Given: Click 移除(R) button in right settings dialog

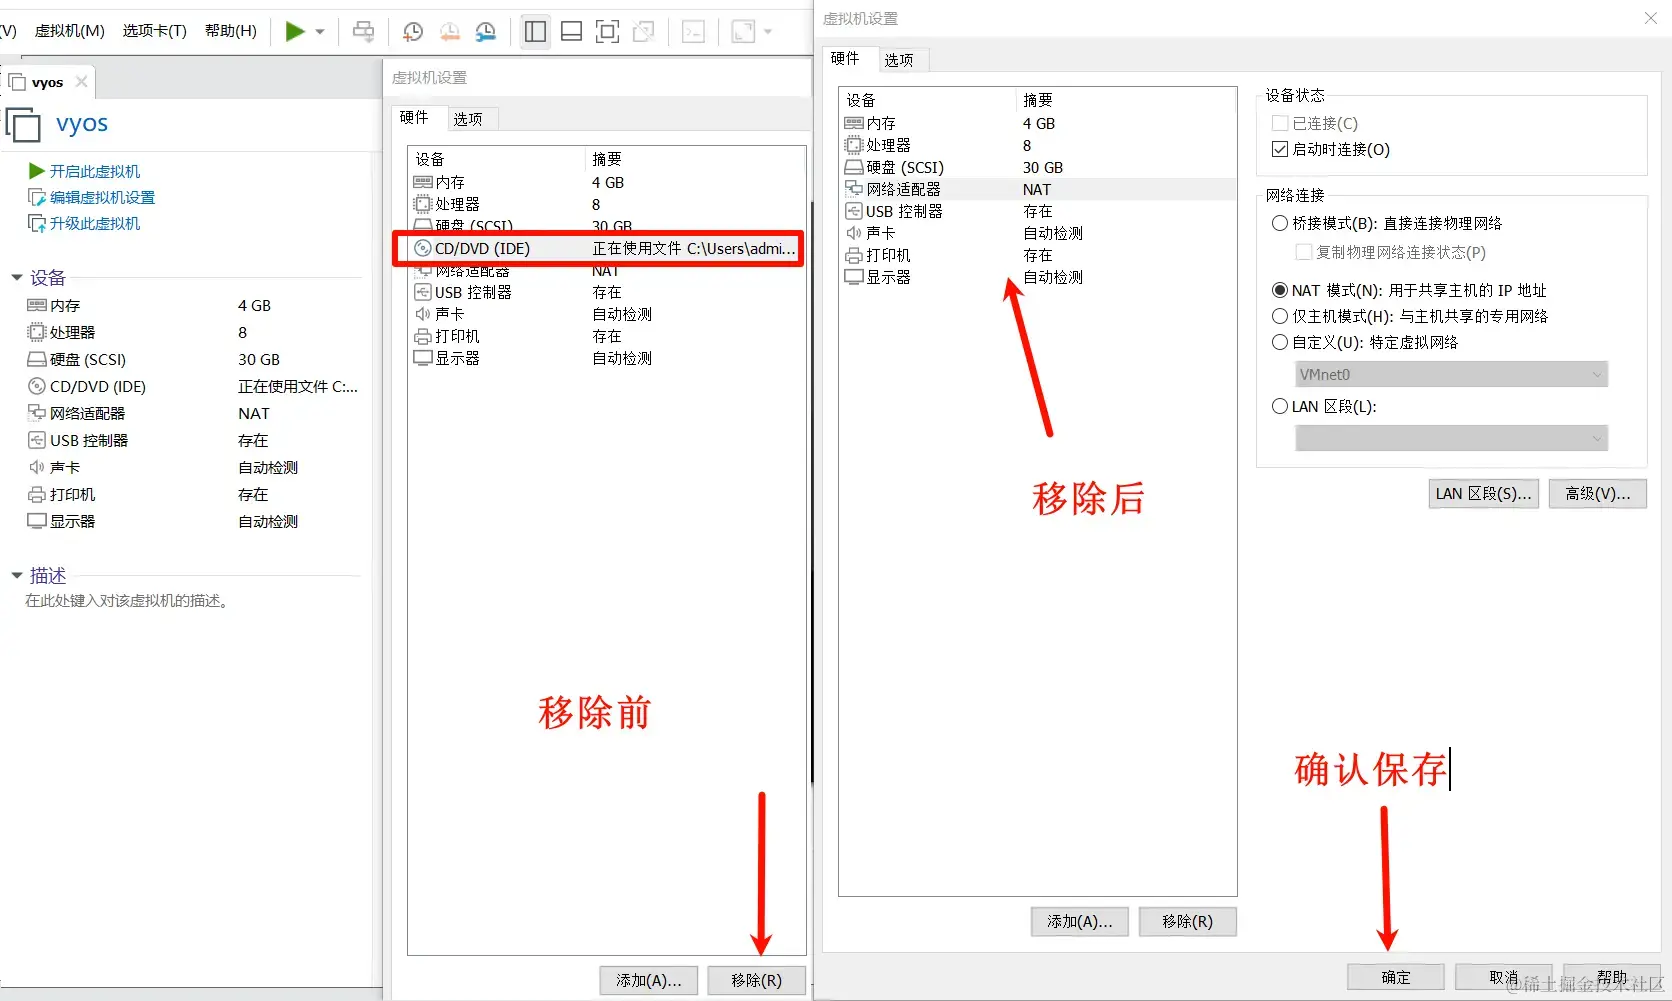Looking at the screenshot, I should click(x=1187, y=921).
